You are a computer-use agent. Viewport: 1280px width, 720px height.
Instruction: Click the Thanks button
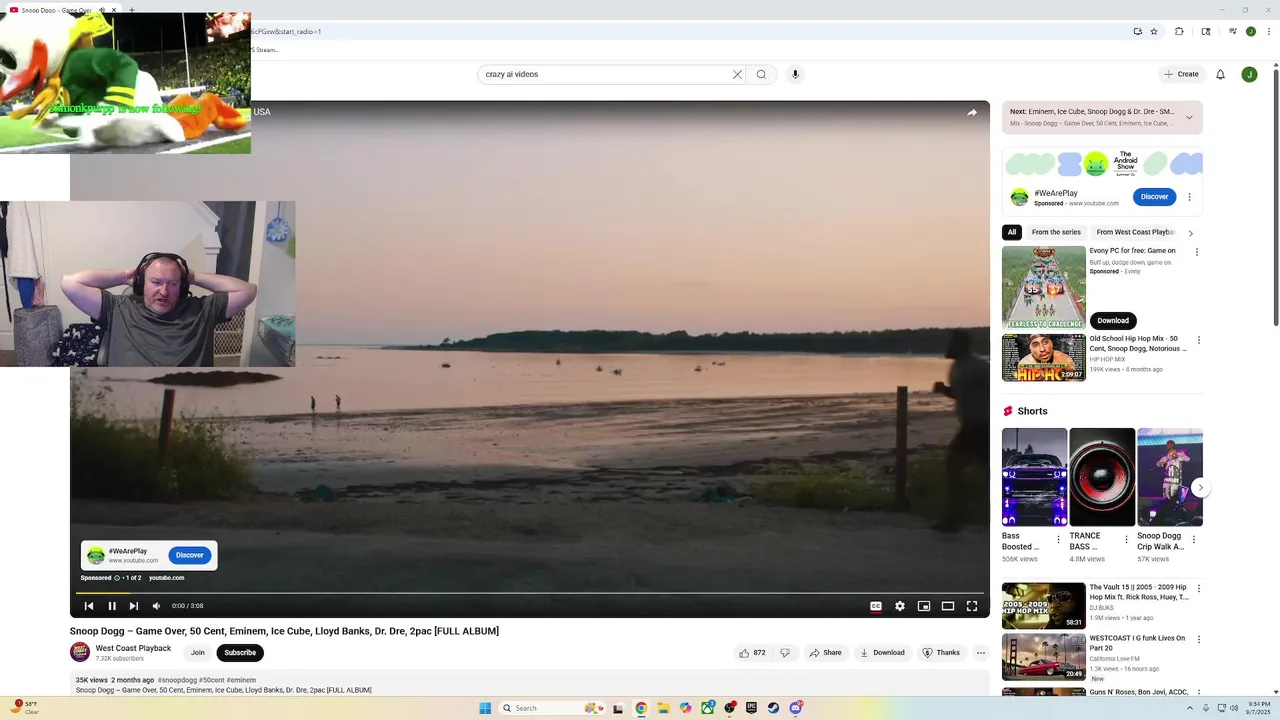941,653
